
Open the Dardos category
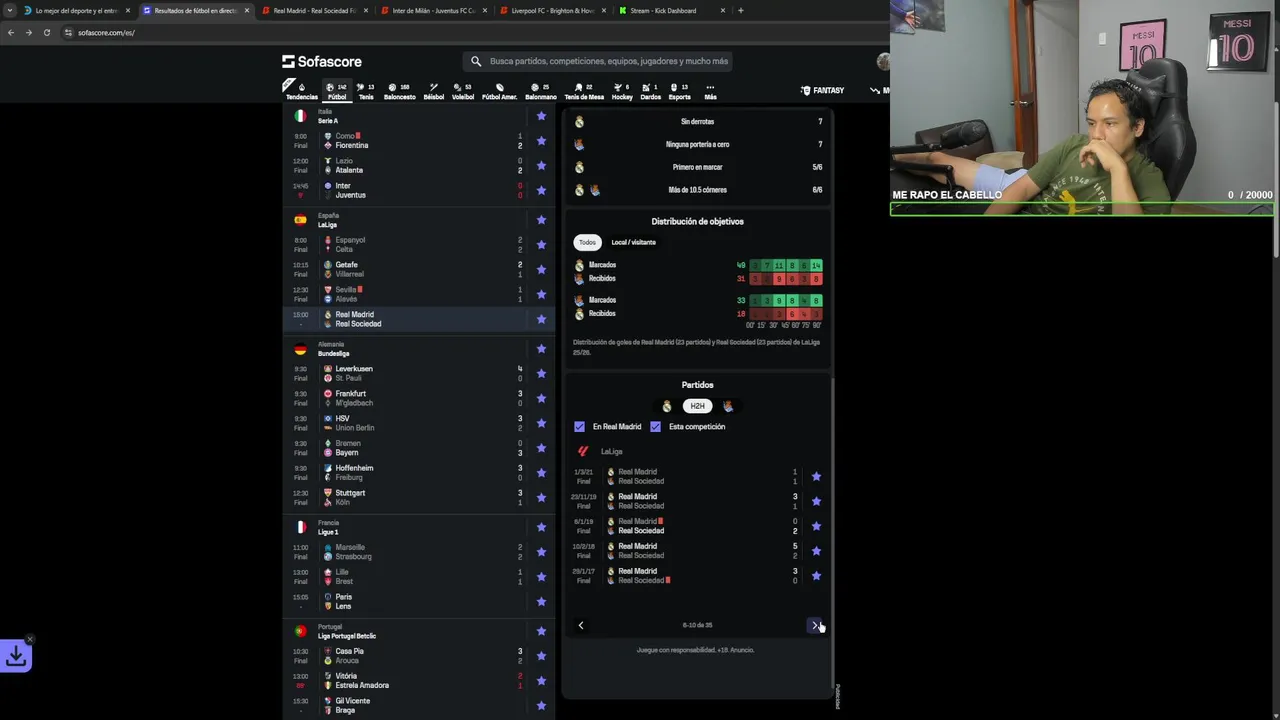(x=650, y=91)
